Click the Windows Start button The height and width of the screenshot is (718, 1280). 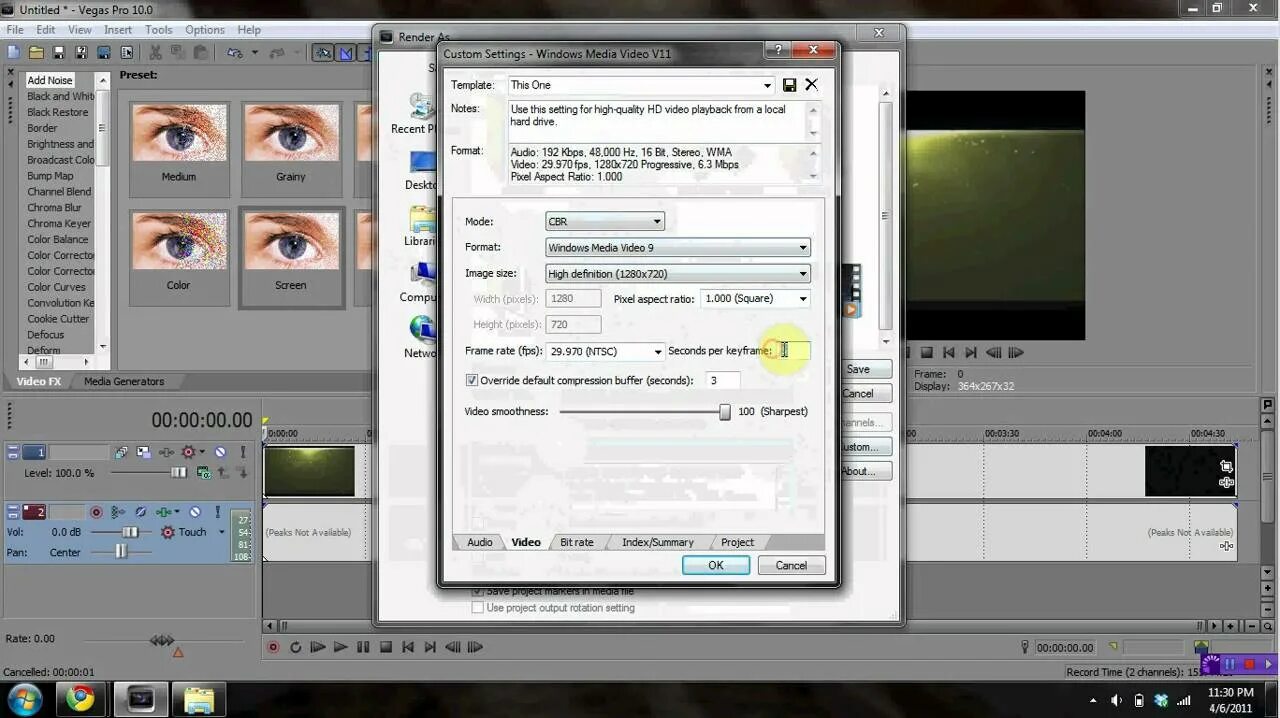coord(23,698)
